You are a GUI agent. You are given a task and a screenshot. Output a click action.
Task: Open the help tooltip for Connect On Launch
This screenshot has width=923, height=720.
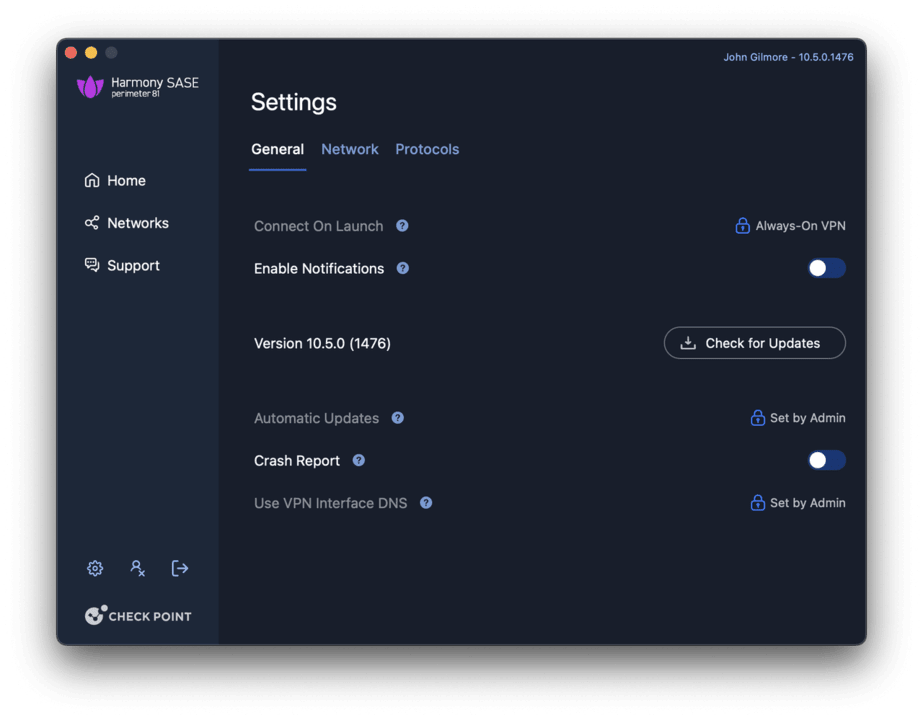point(401,226)
